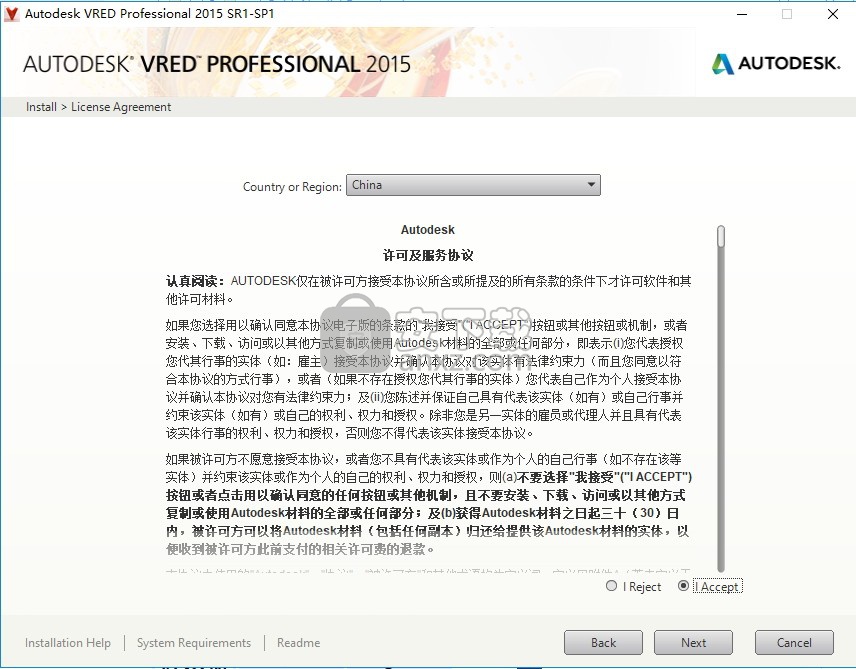Click the VRED Professional 2015 header title
This screenshot has width=856, height=669.
[217, 64]
